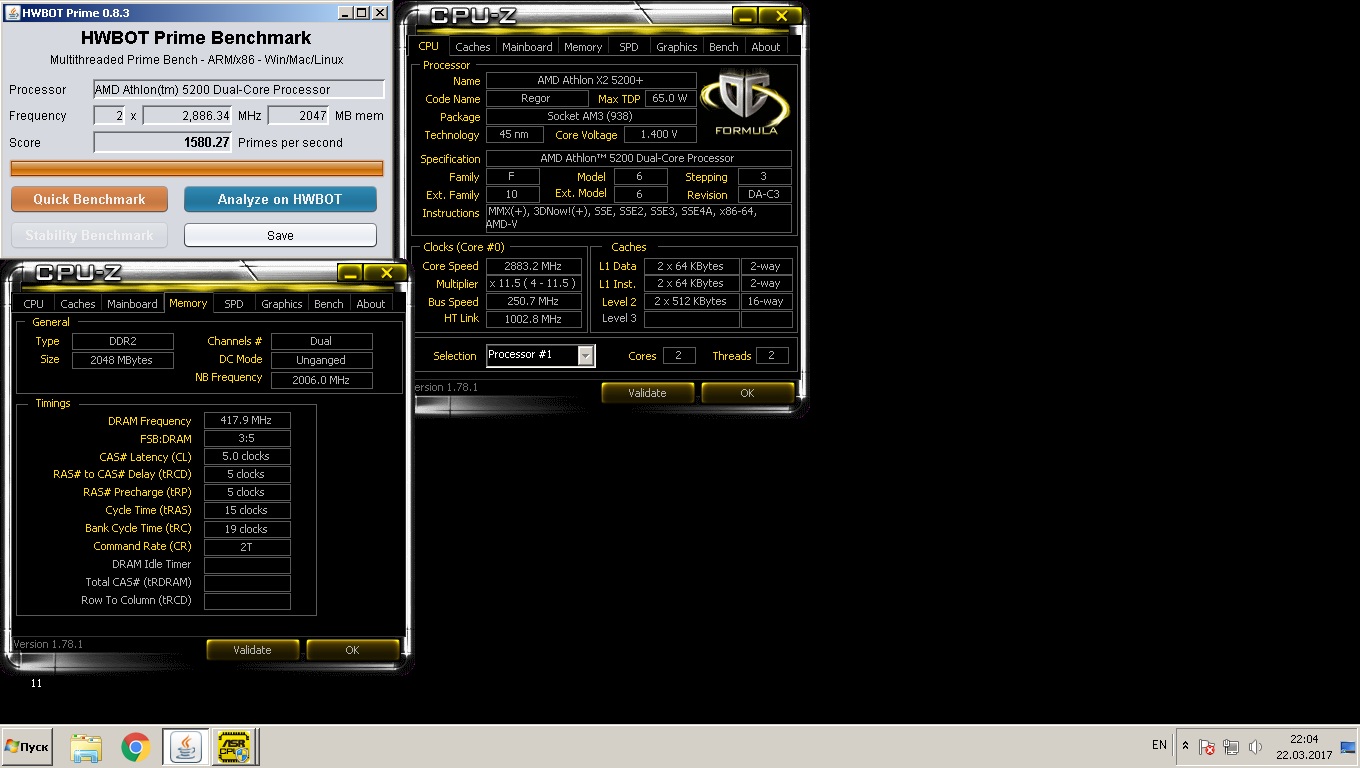Click the Command Rate value 2T
The image size is (1360, 768).
tap(247, 547)
